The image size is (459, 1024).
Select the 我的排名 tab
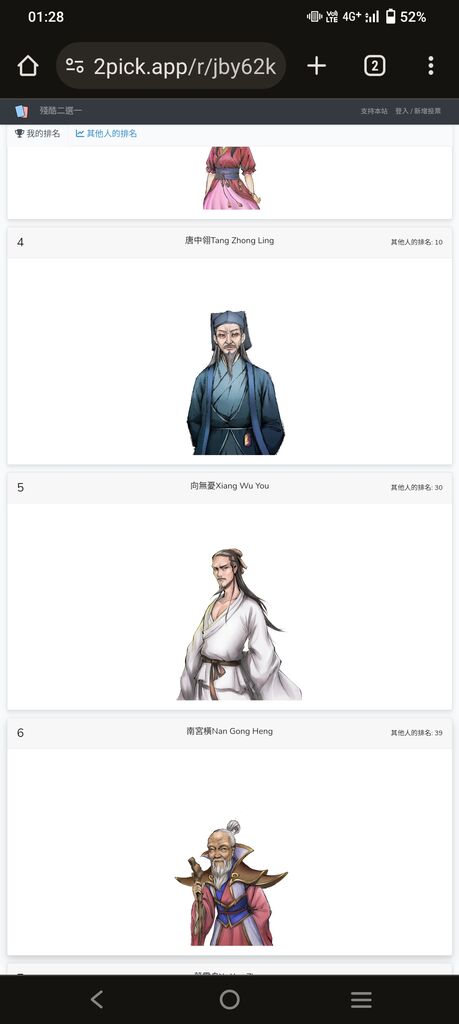click(37, 133)
